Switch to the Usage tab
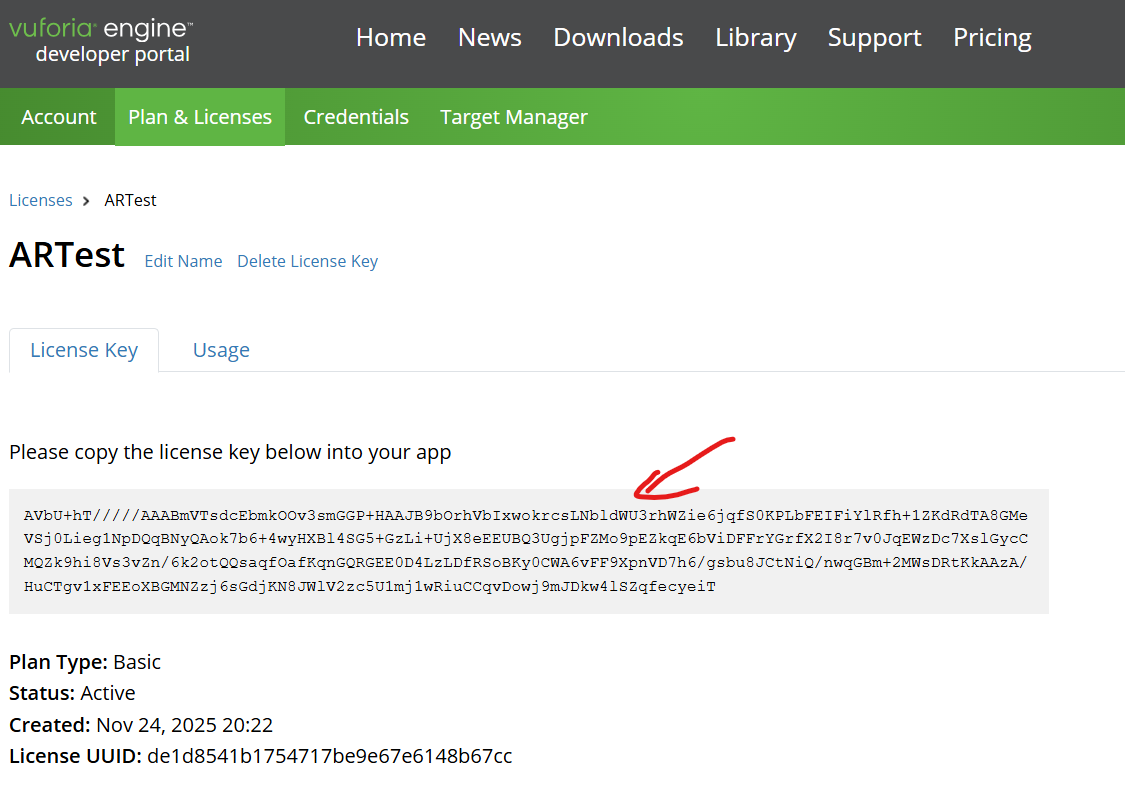The width and height of the screenshot is (1125, 805). pyautogui.click(x=221, y=350)
